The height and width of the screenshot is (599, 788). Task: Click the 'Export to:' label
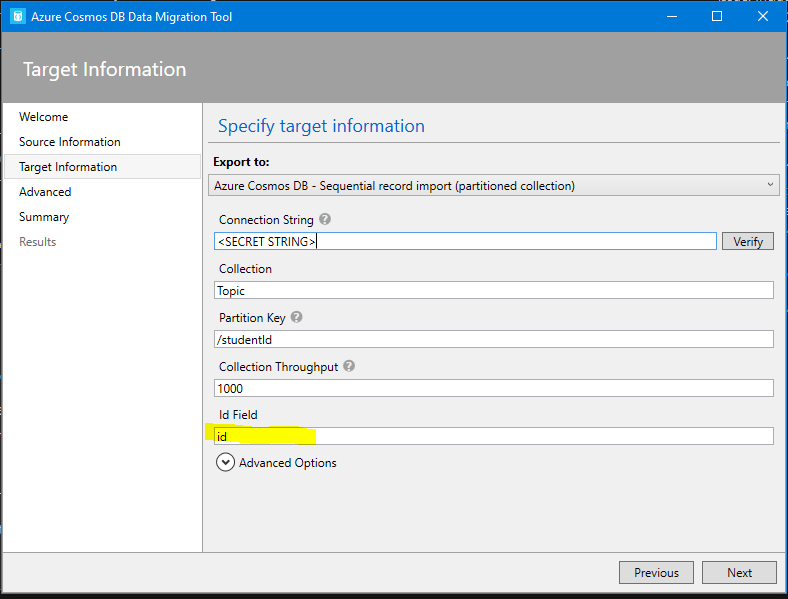click(x=241, y=162)
